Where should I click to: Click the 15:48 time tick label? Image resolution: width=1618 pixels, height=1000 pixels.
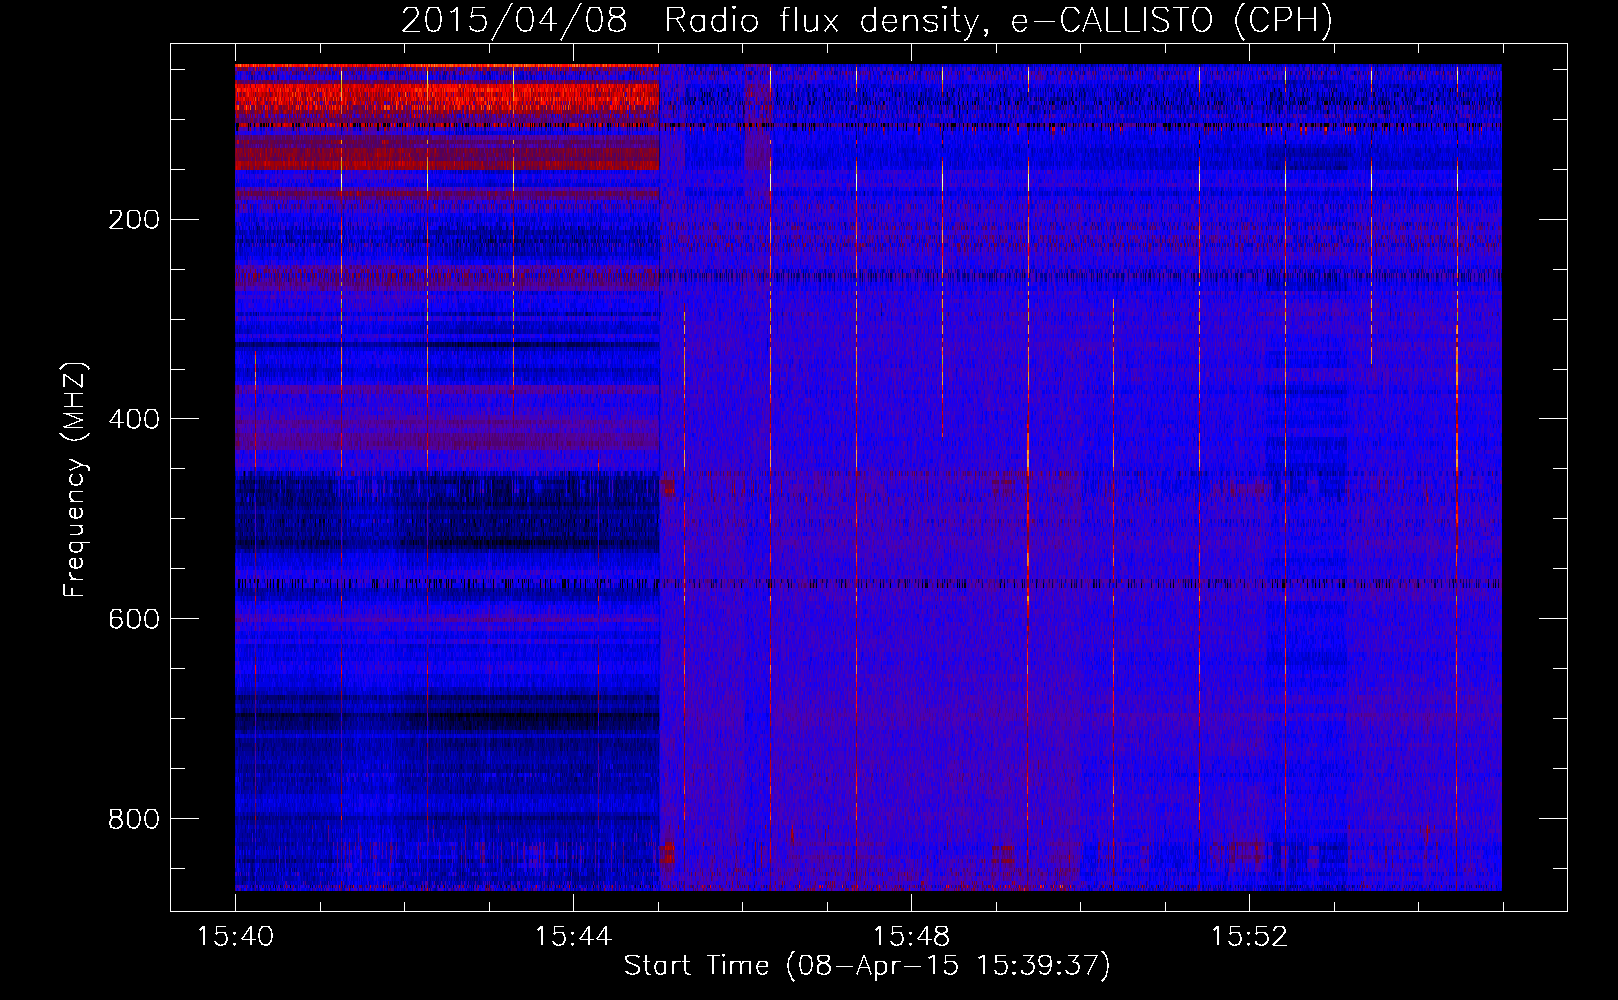pos(911,937)
